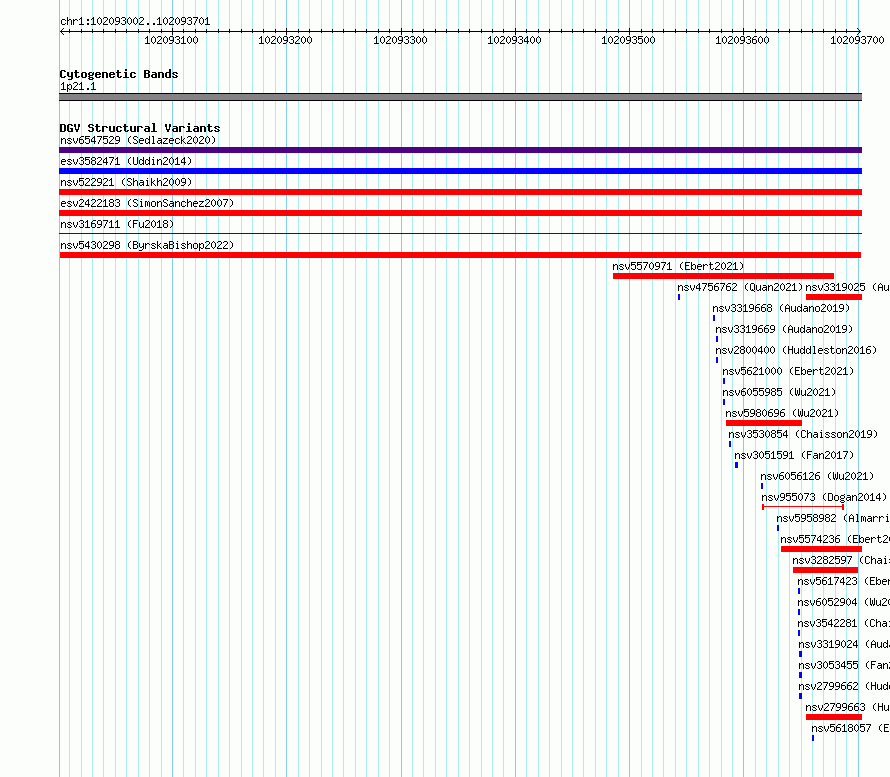
Task: Select nsv5621000 (Ebert2021) label
Action: [x=788, y=371]
